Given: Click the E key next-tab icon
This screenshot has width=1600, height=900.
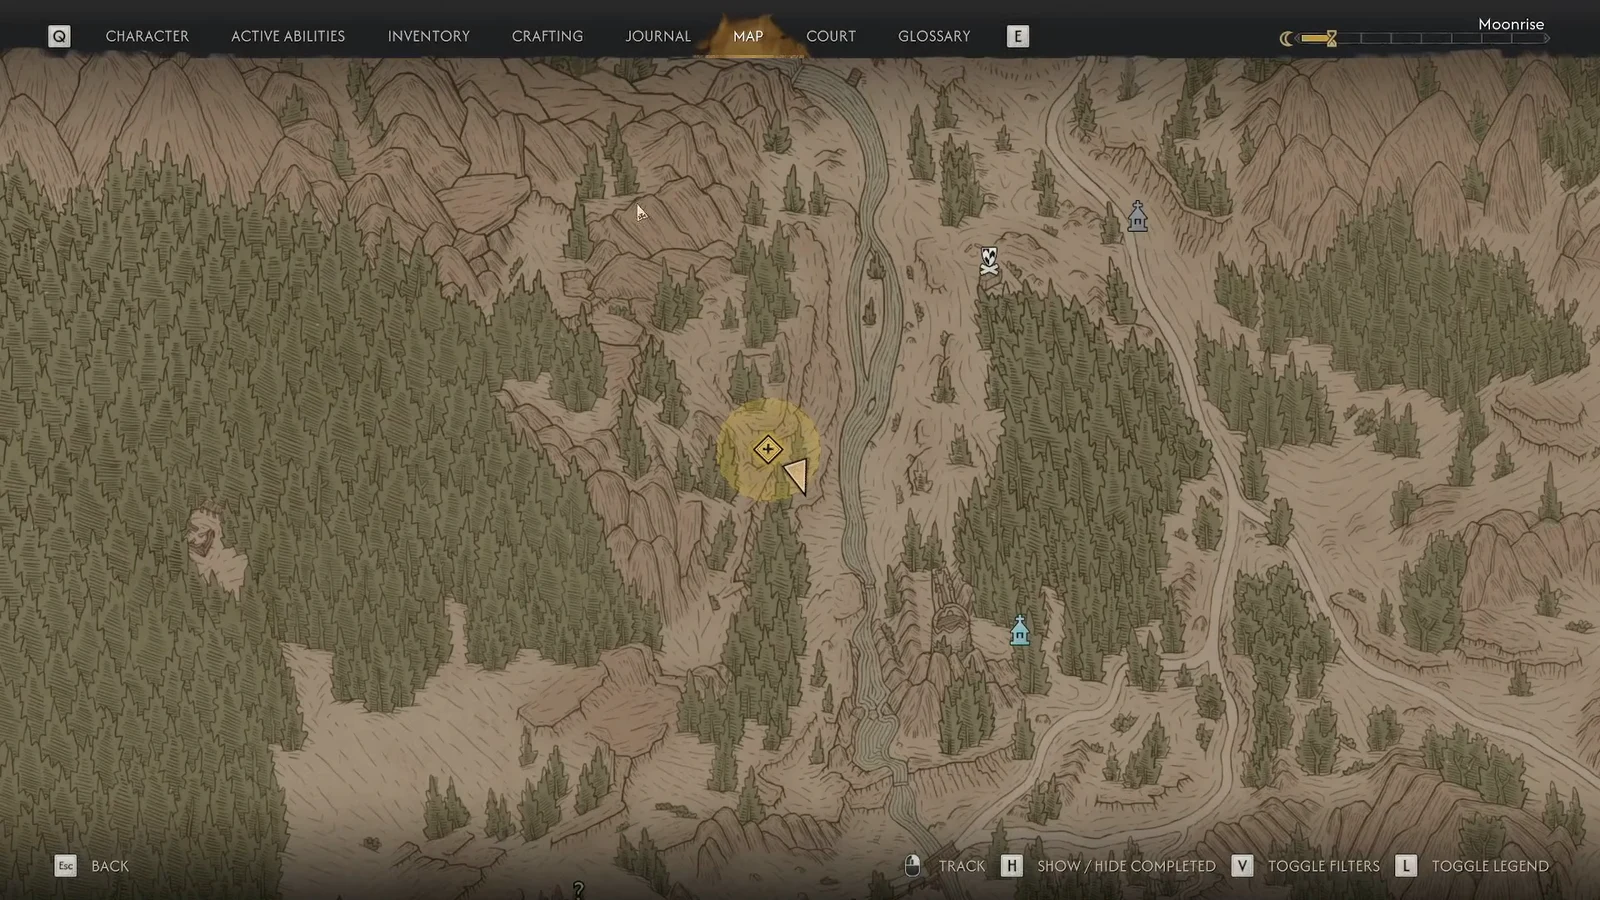Looking at the screenshot, I should pyautogui.click(x=1017, y=36).
